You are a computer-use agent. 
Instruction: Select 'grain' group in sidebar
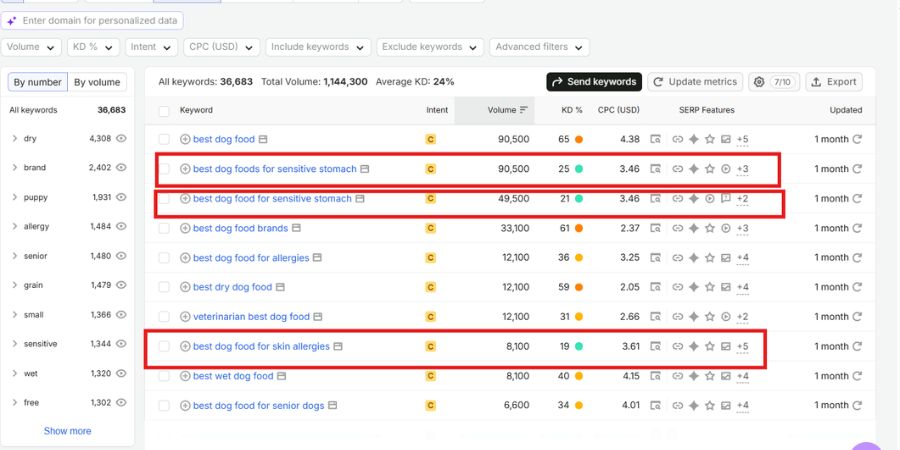(33, 285)
